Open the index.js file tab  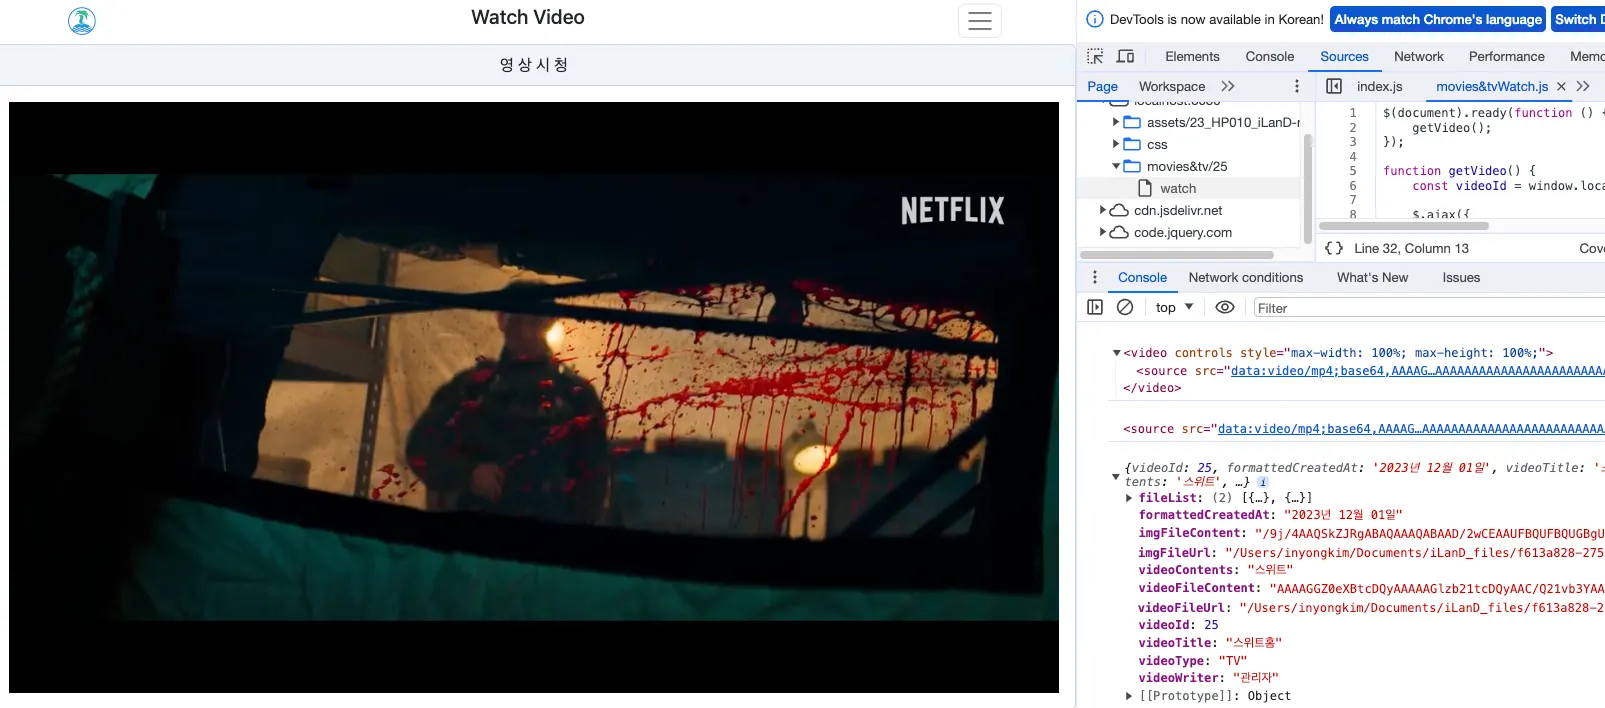1379,86
